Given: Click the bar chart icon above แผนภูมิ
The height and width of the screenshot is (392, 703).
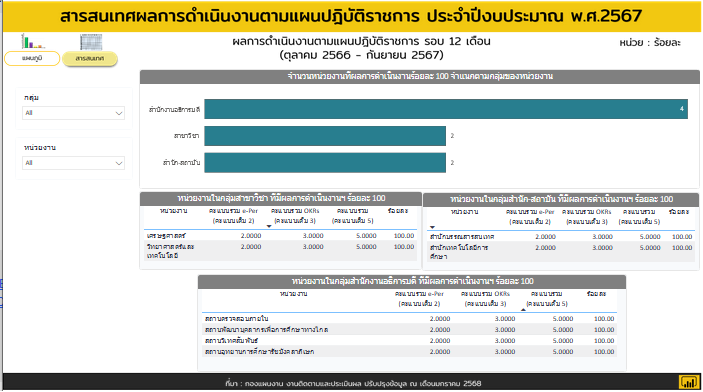Looking at the screenshot, I should (33, 41).
